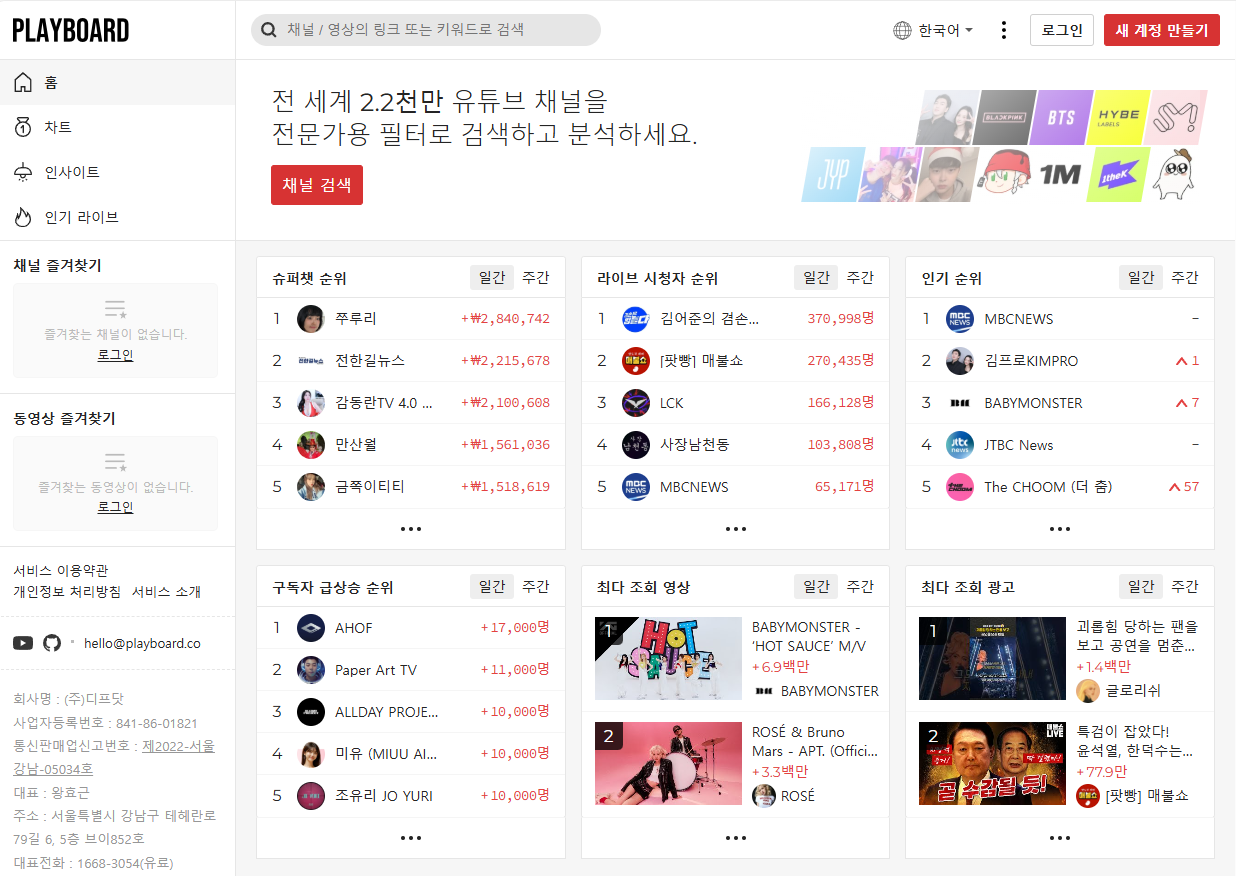This screenshot has height=876, width=1236.
Task: Open 개인정보 처리방침 link
Action: point(67,591)
